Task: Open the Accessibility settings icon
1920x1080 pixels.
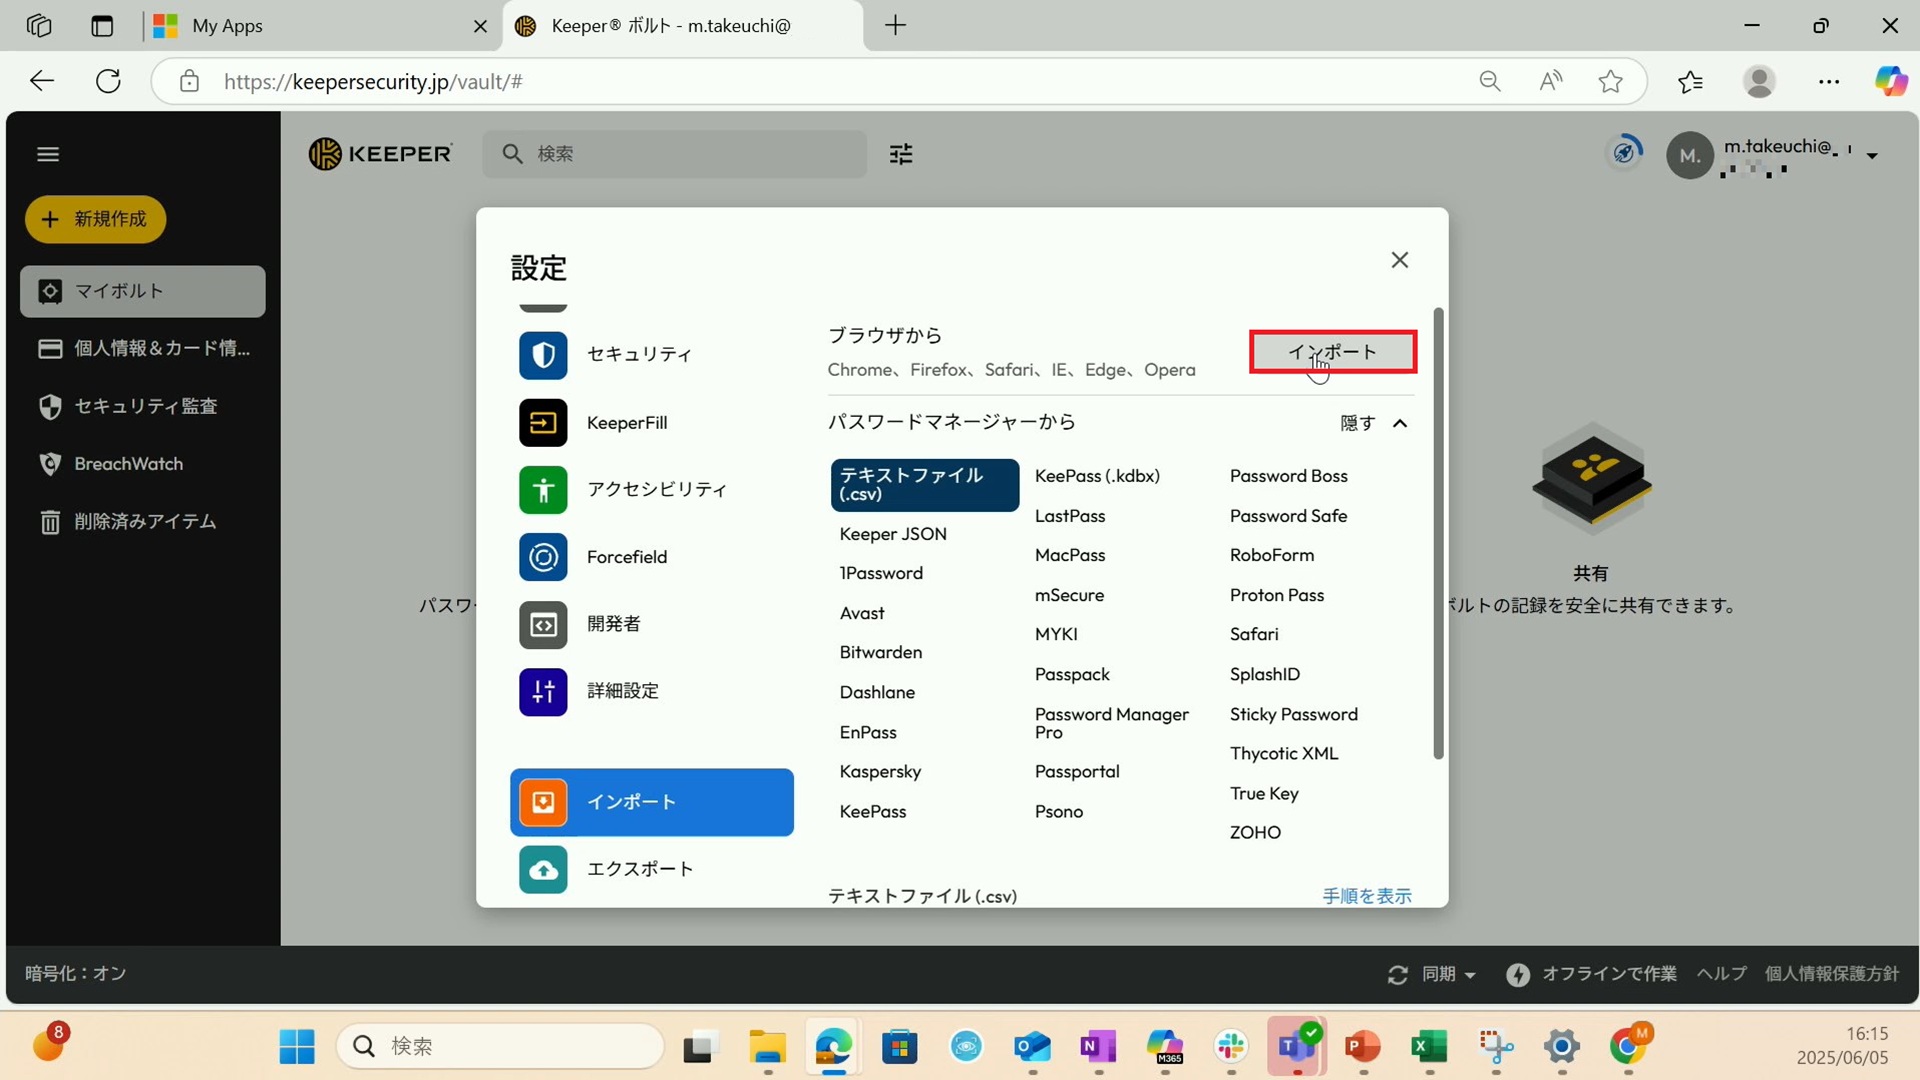Action: [x=543, y=490]
